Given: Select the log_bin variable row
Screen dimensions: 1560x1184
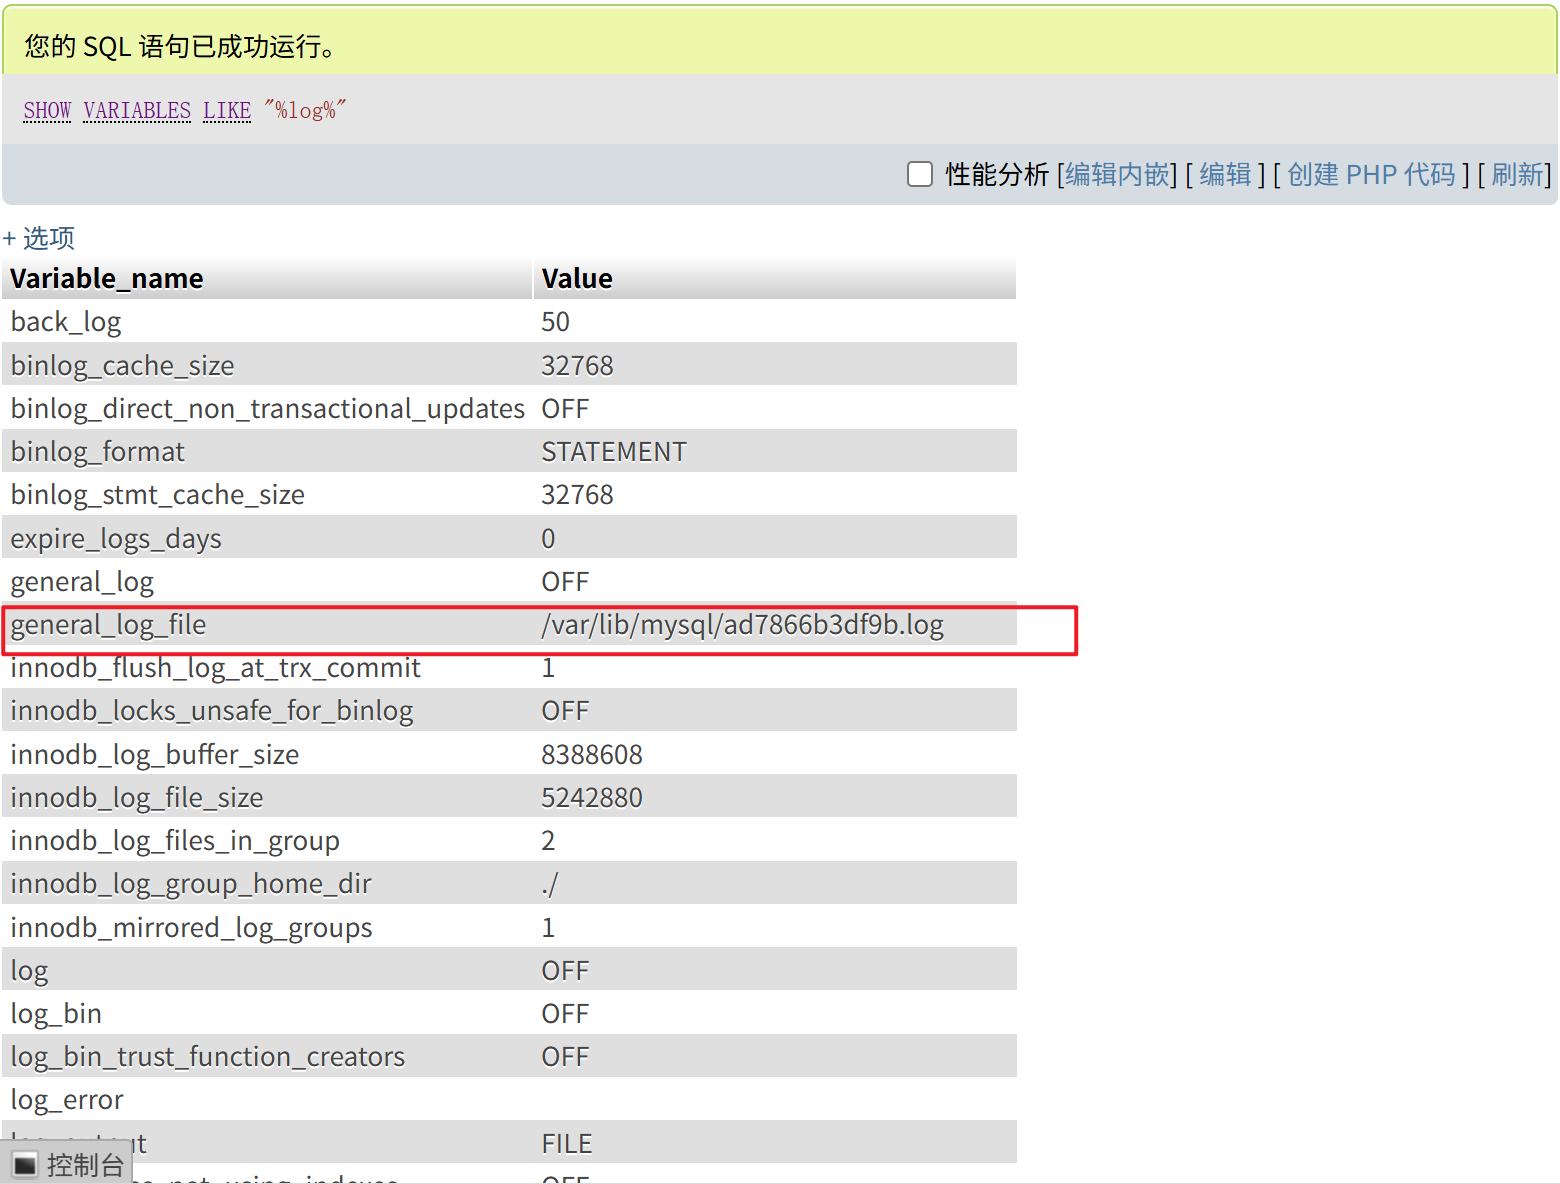Looking at the screenshot, I should (56, 1013).
